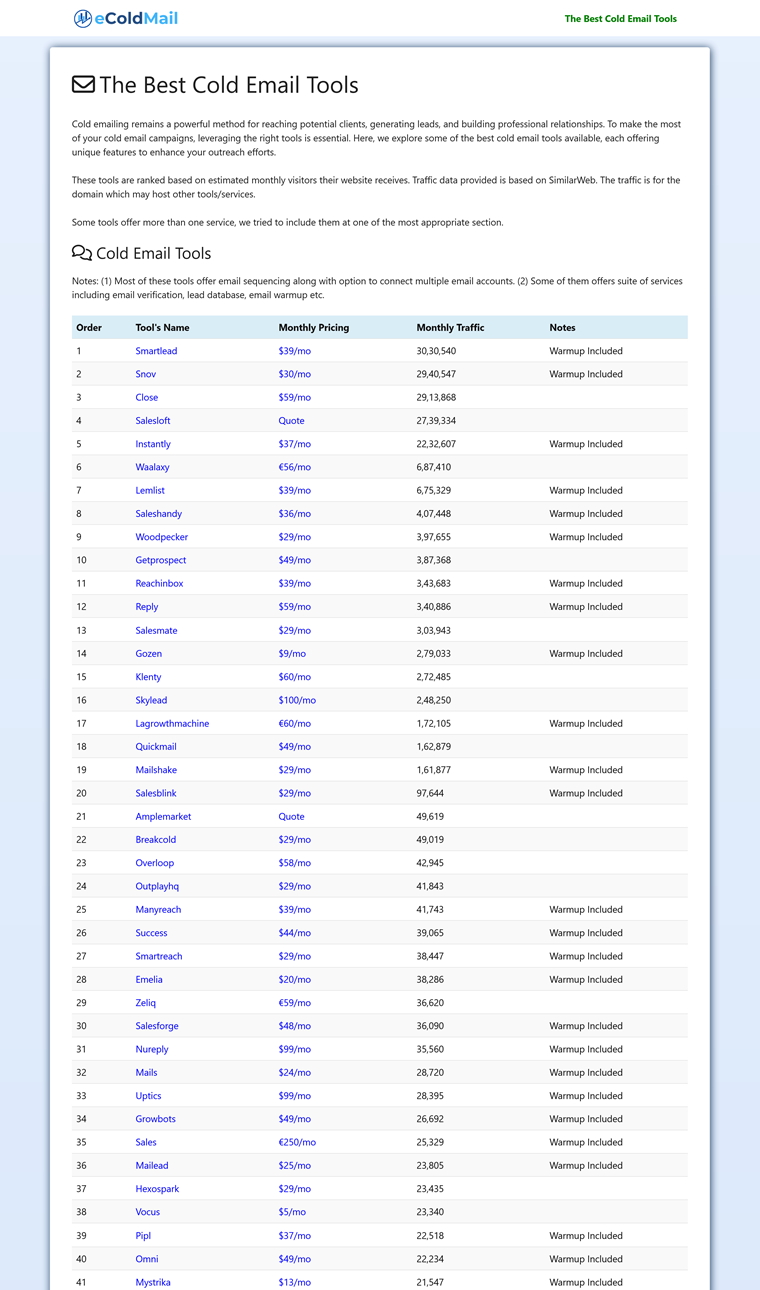Visit the Manyreach link
The image size is (760, 1290).
[159, 909]
